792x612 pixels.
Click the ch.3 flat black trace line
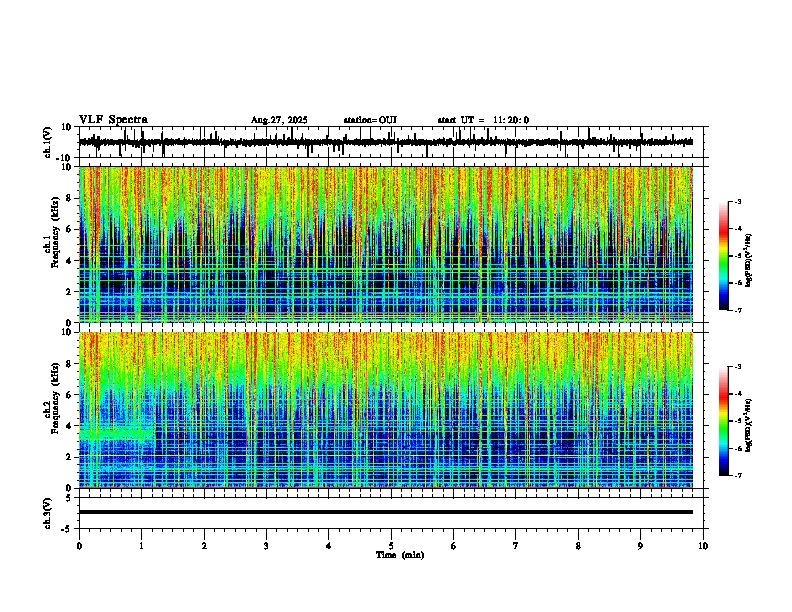[385, 512]
